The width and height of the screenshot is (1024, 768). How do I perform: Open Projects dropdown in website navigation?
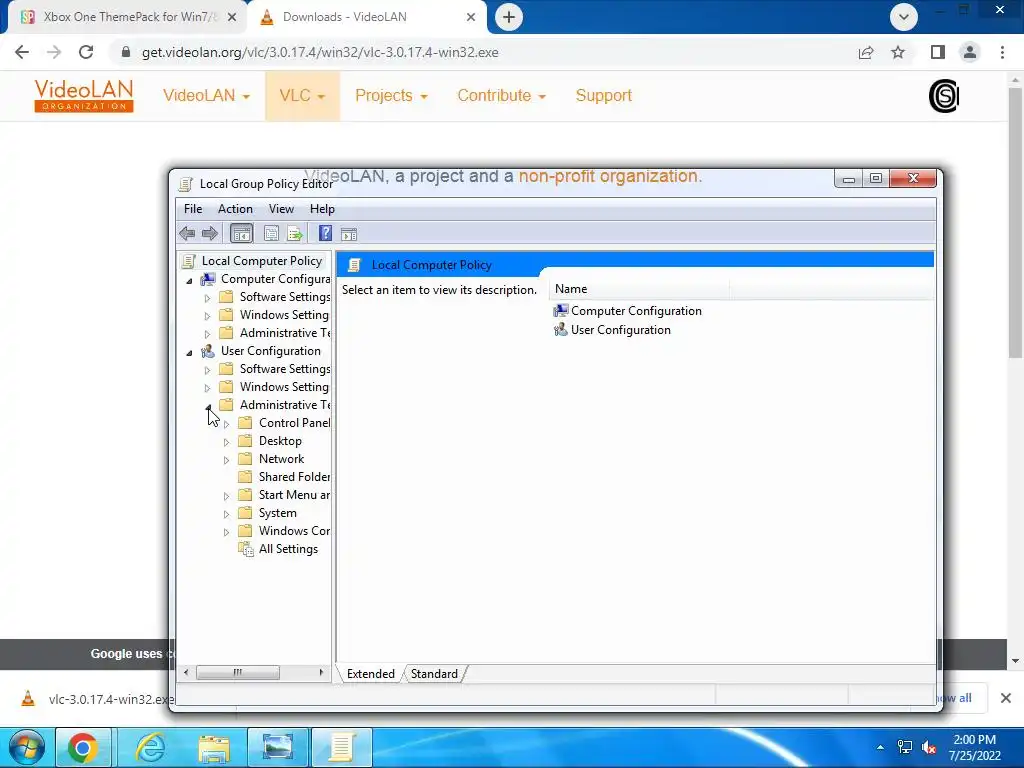pos(391,95)
